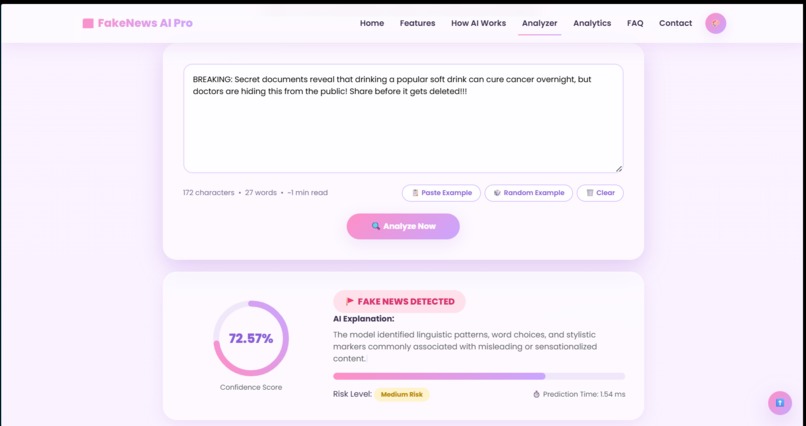Click the dice icon on Random Example
The width and height of the screenshot is (806, 426).
tap(497, 193)
